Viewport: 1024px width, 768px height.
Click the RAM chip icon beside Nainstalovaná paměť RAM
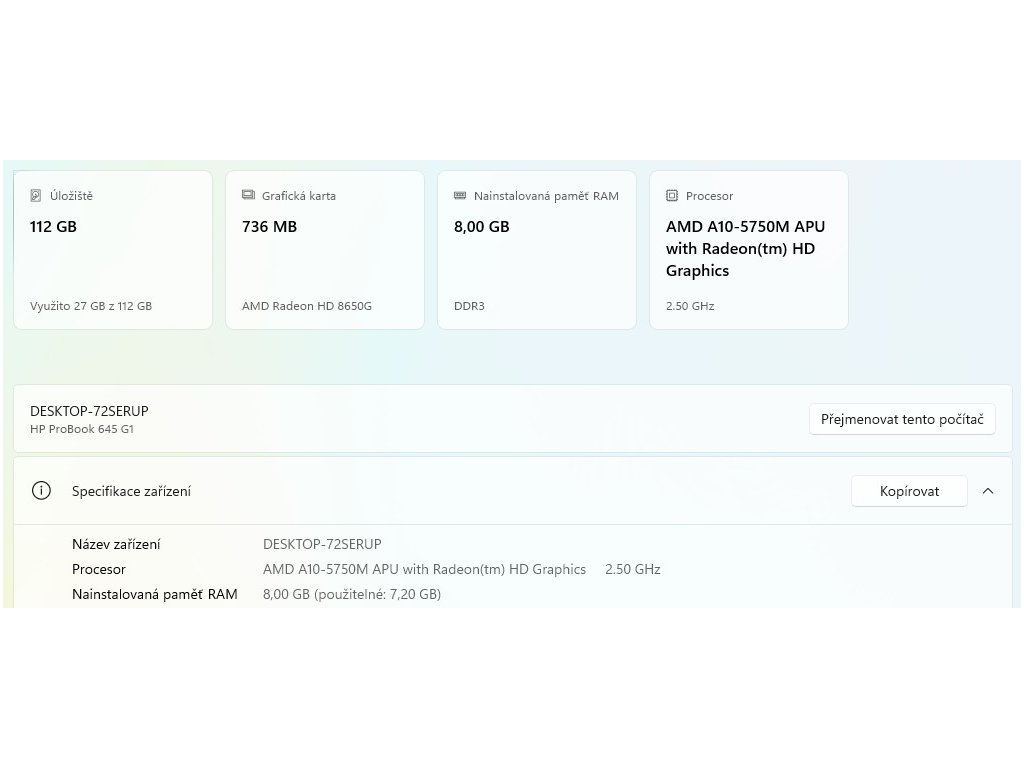[x=460, y=195]
